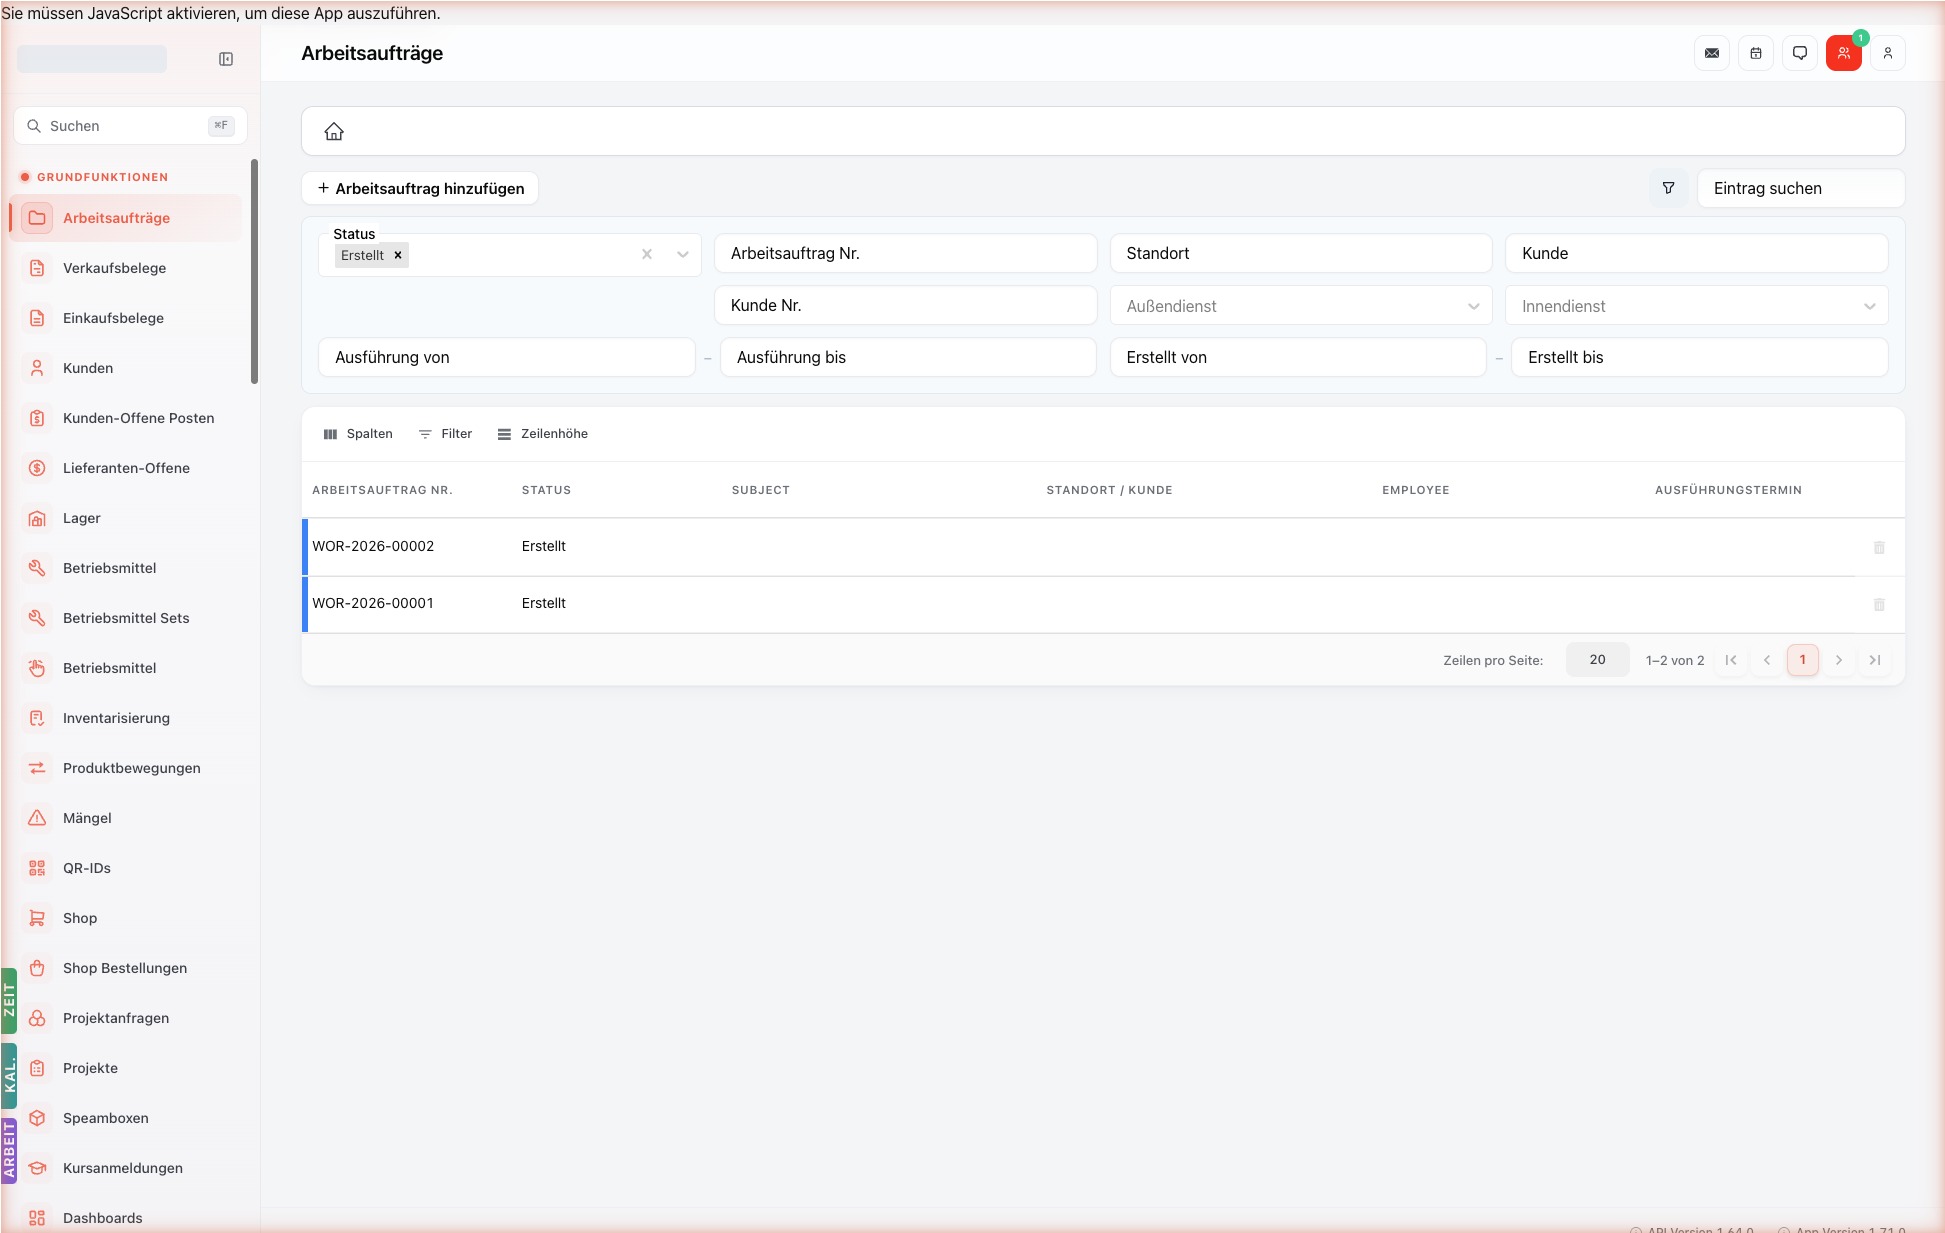The width and height of the screenshot is (1945, 1233).
Task: Open Einkaufsbelege in the sidebar
Action: point(126,318)
